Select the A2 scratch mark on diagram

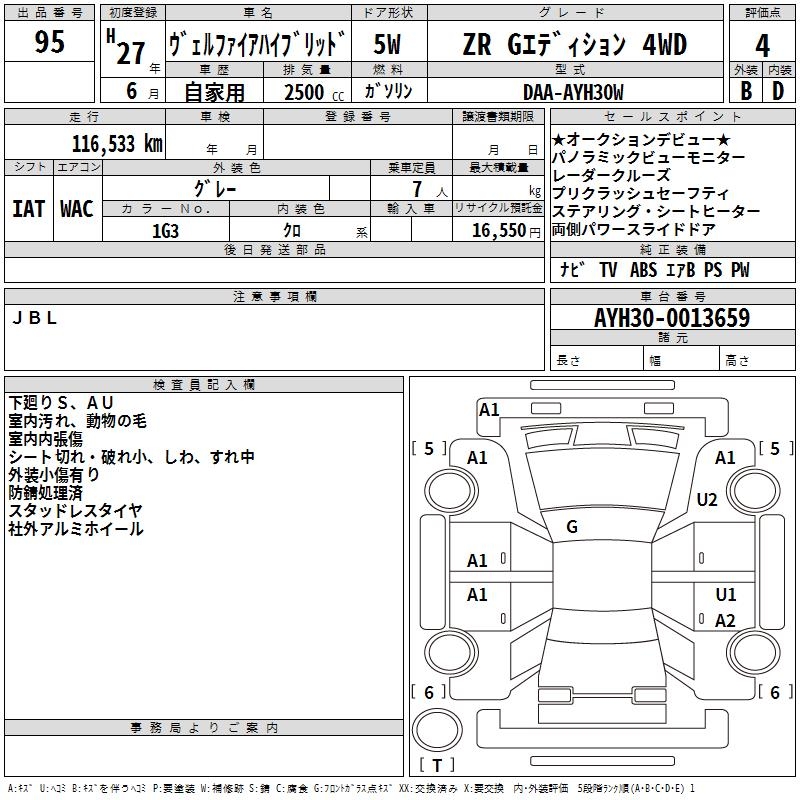pos(725,620)
